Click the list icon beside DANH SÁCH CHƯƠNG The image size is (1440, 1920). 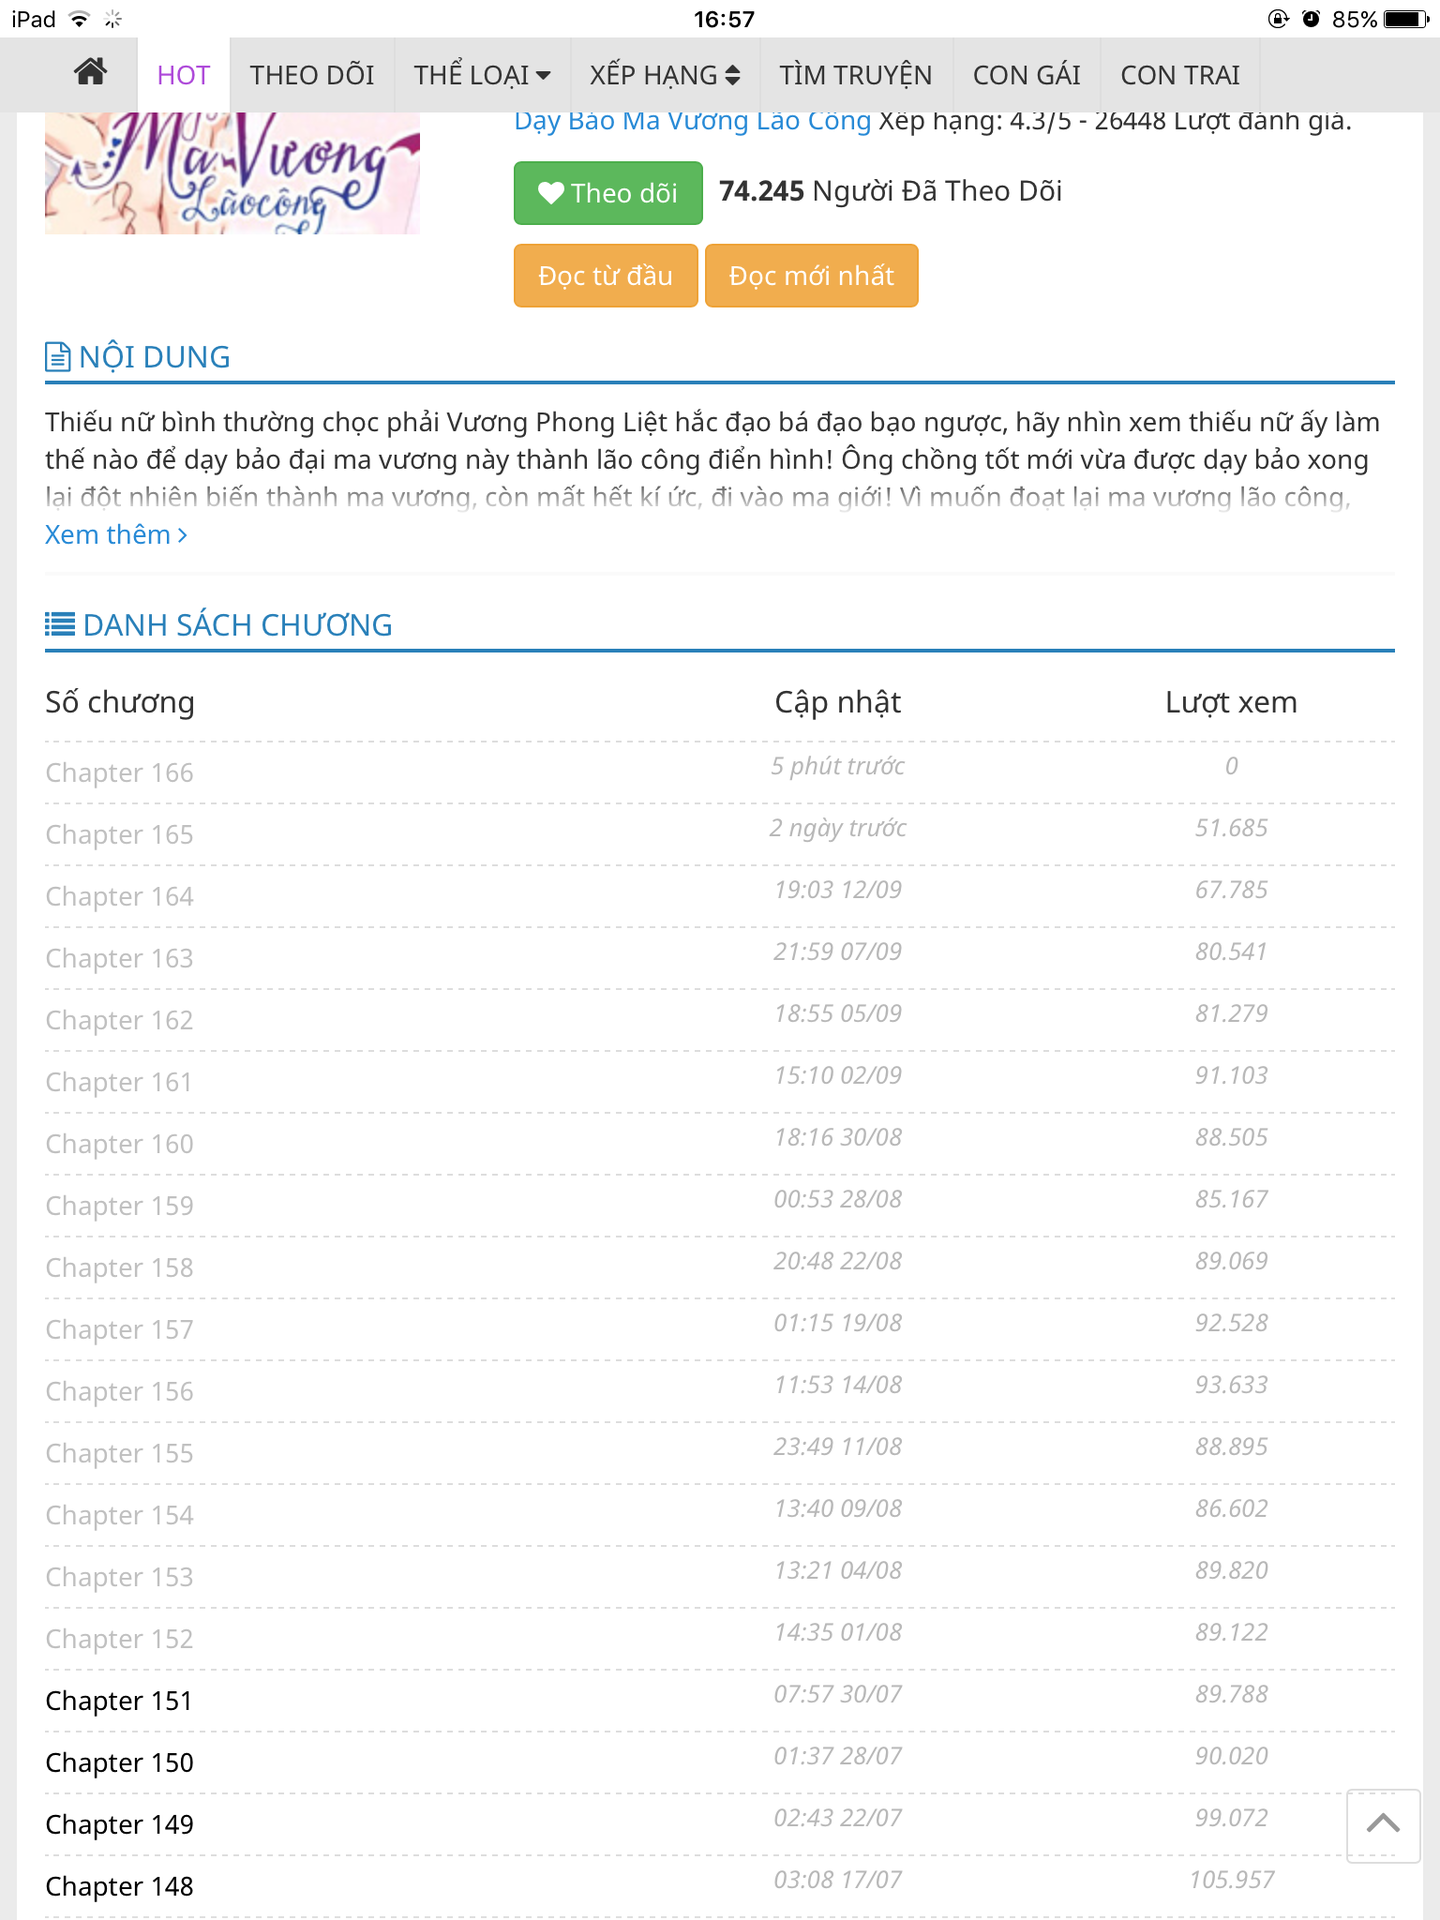(x=60, y=625)
